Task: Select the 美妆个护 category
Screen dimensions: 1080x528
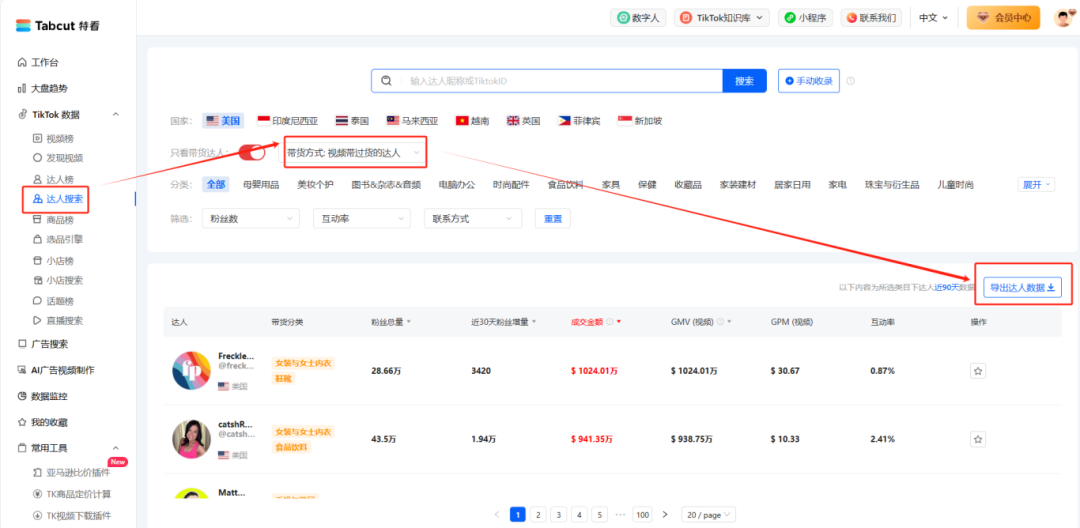Action: coord(315,184)
